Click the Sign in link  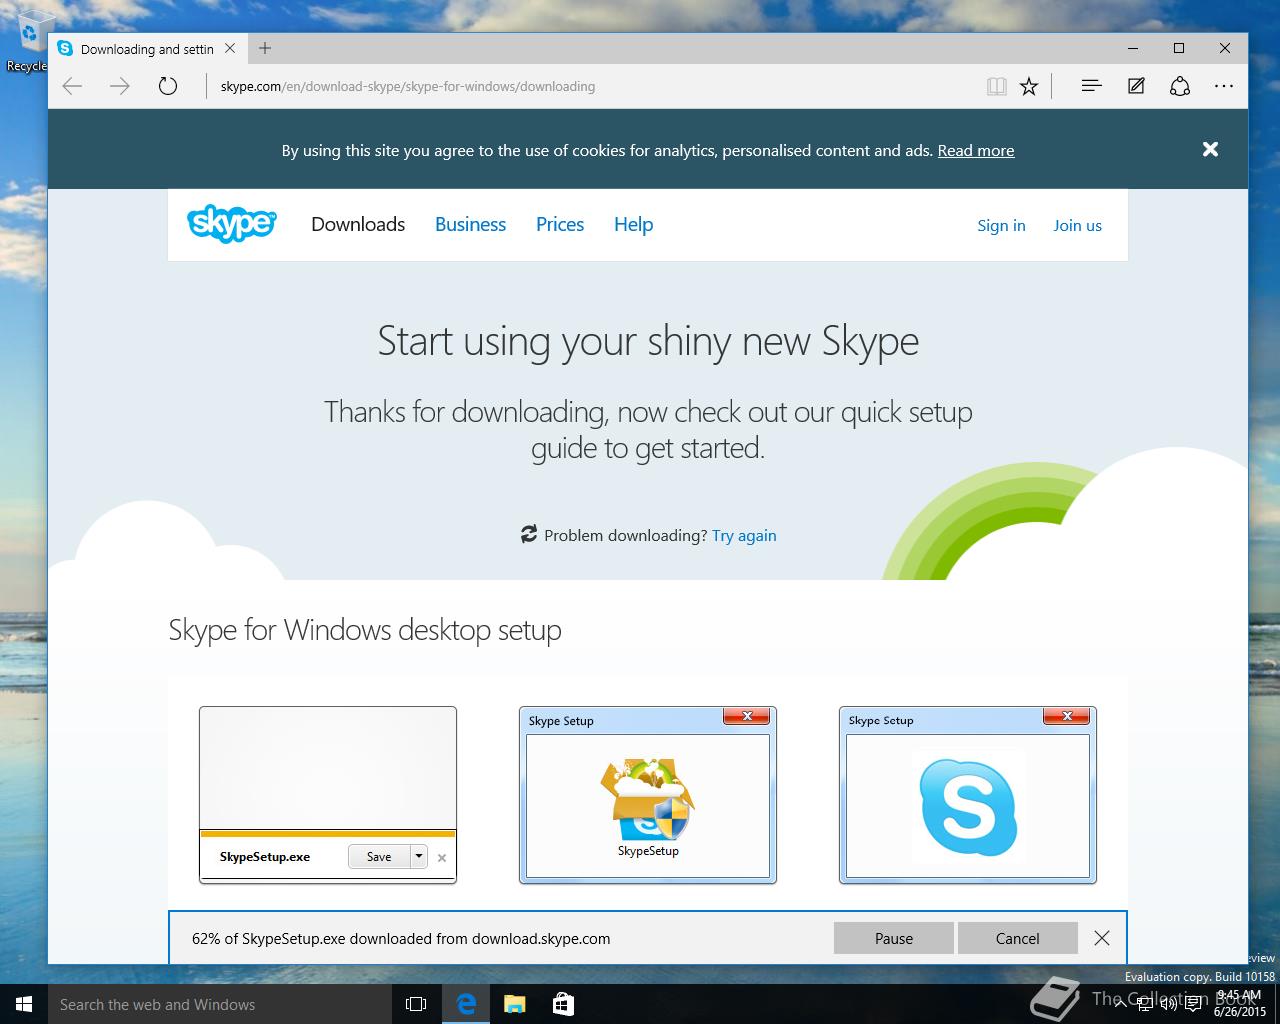tap(1001, 225)
